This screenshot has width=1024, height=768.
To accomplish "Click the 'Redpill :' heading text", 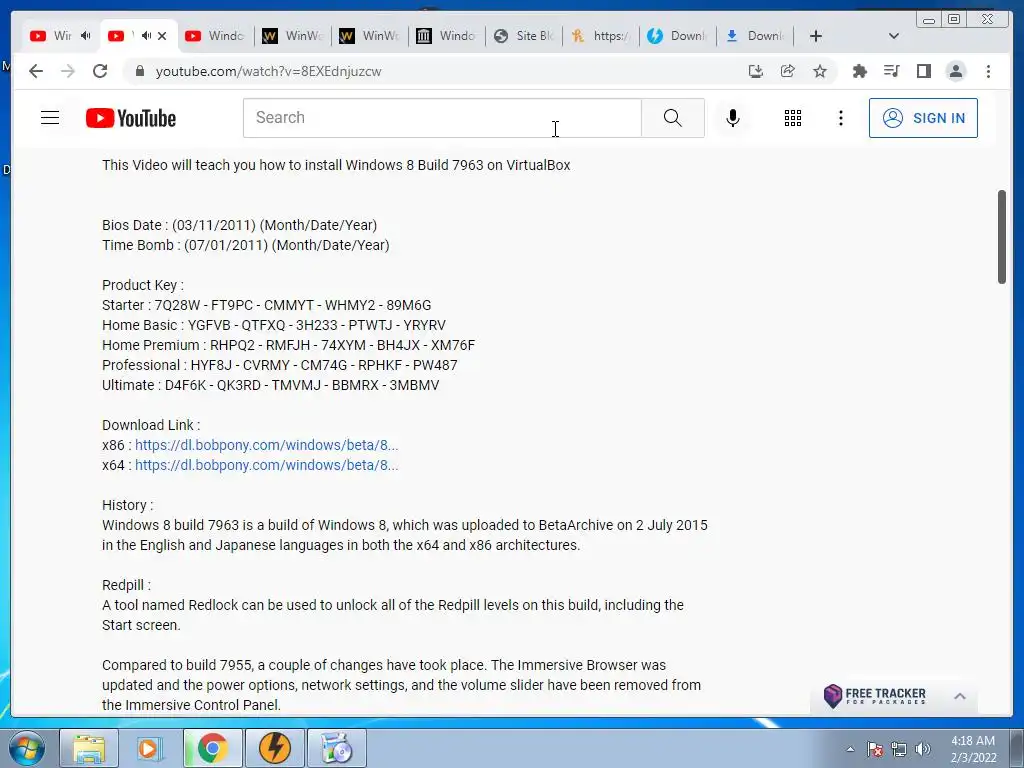I will coord(126,585).
